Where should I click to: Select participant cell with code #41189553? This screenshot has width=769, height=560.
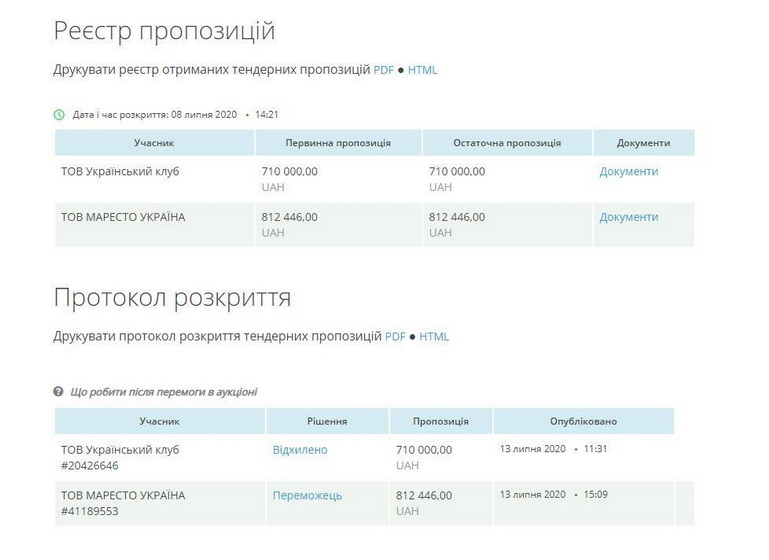pyautogui.click(x=159, y=503)
